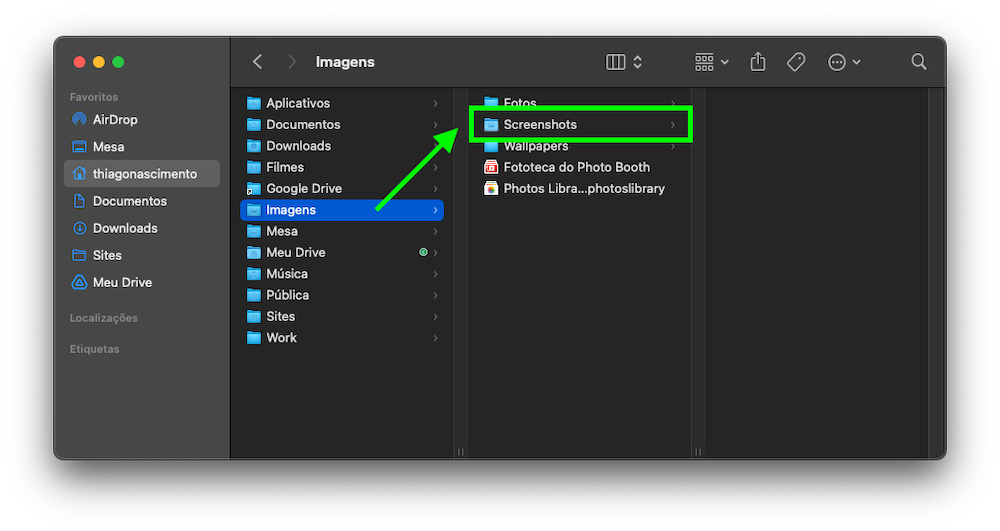
Task: Click the Filmes folder icon
Action: tap(254, 167)
